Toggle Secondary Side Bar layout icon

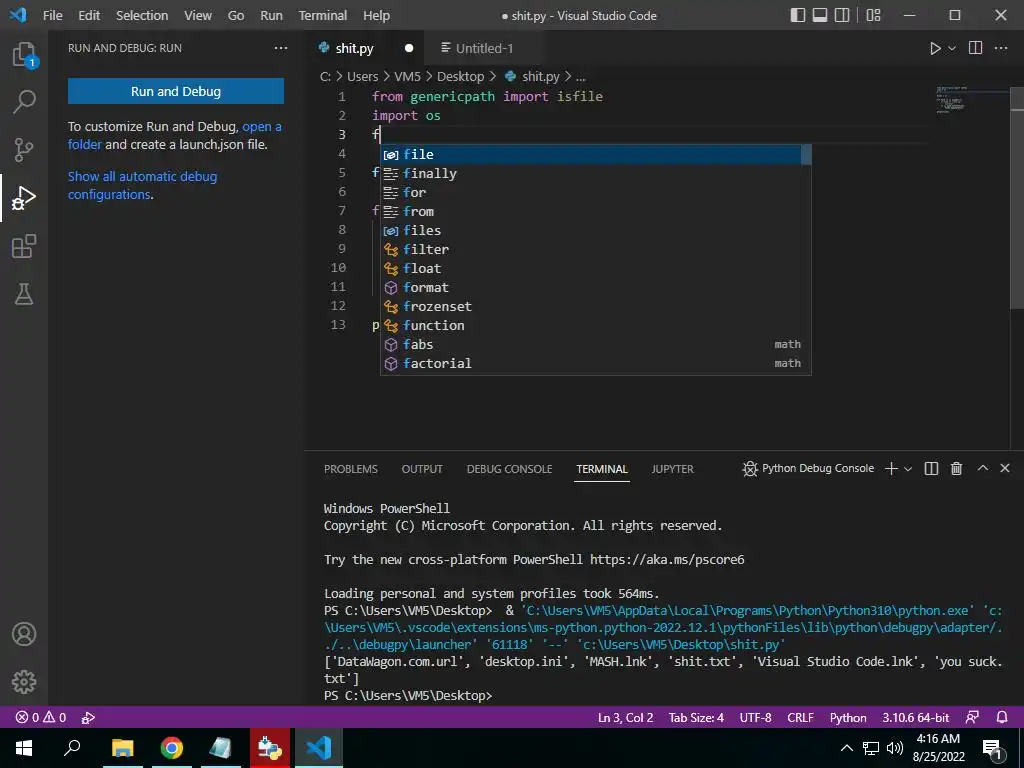(x=842, y=15)
